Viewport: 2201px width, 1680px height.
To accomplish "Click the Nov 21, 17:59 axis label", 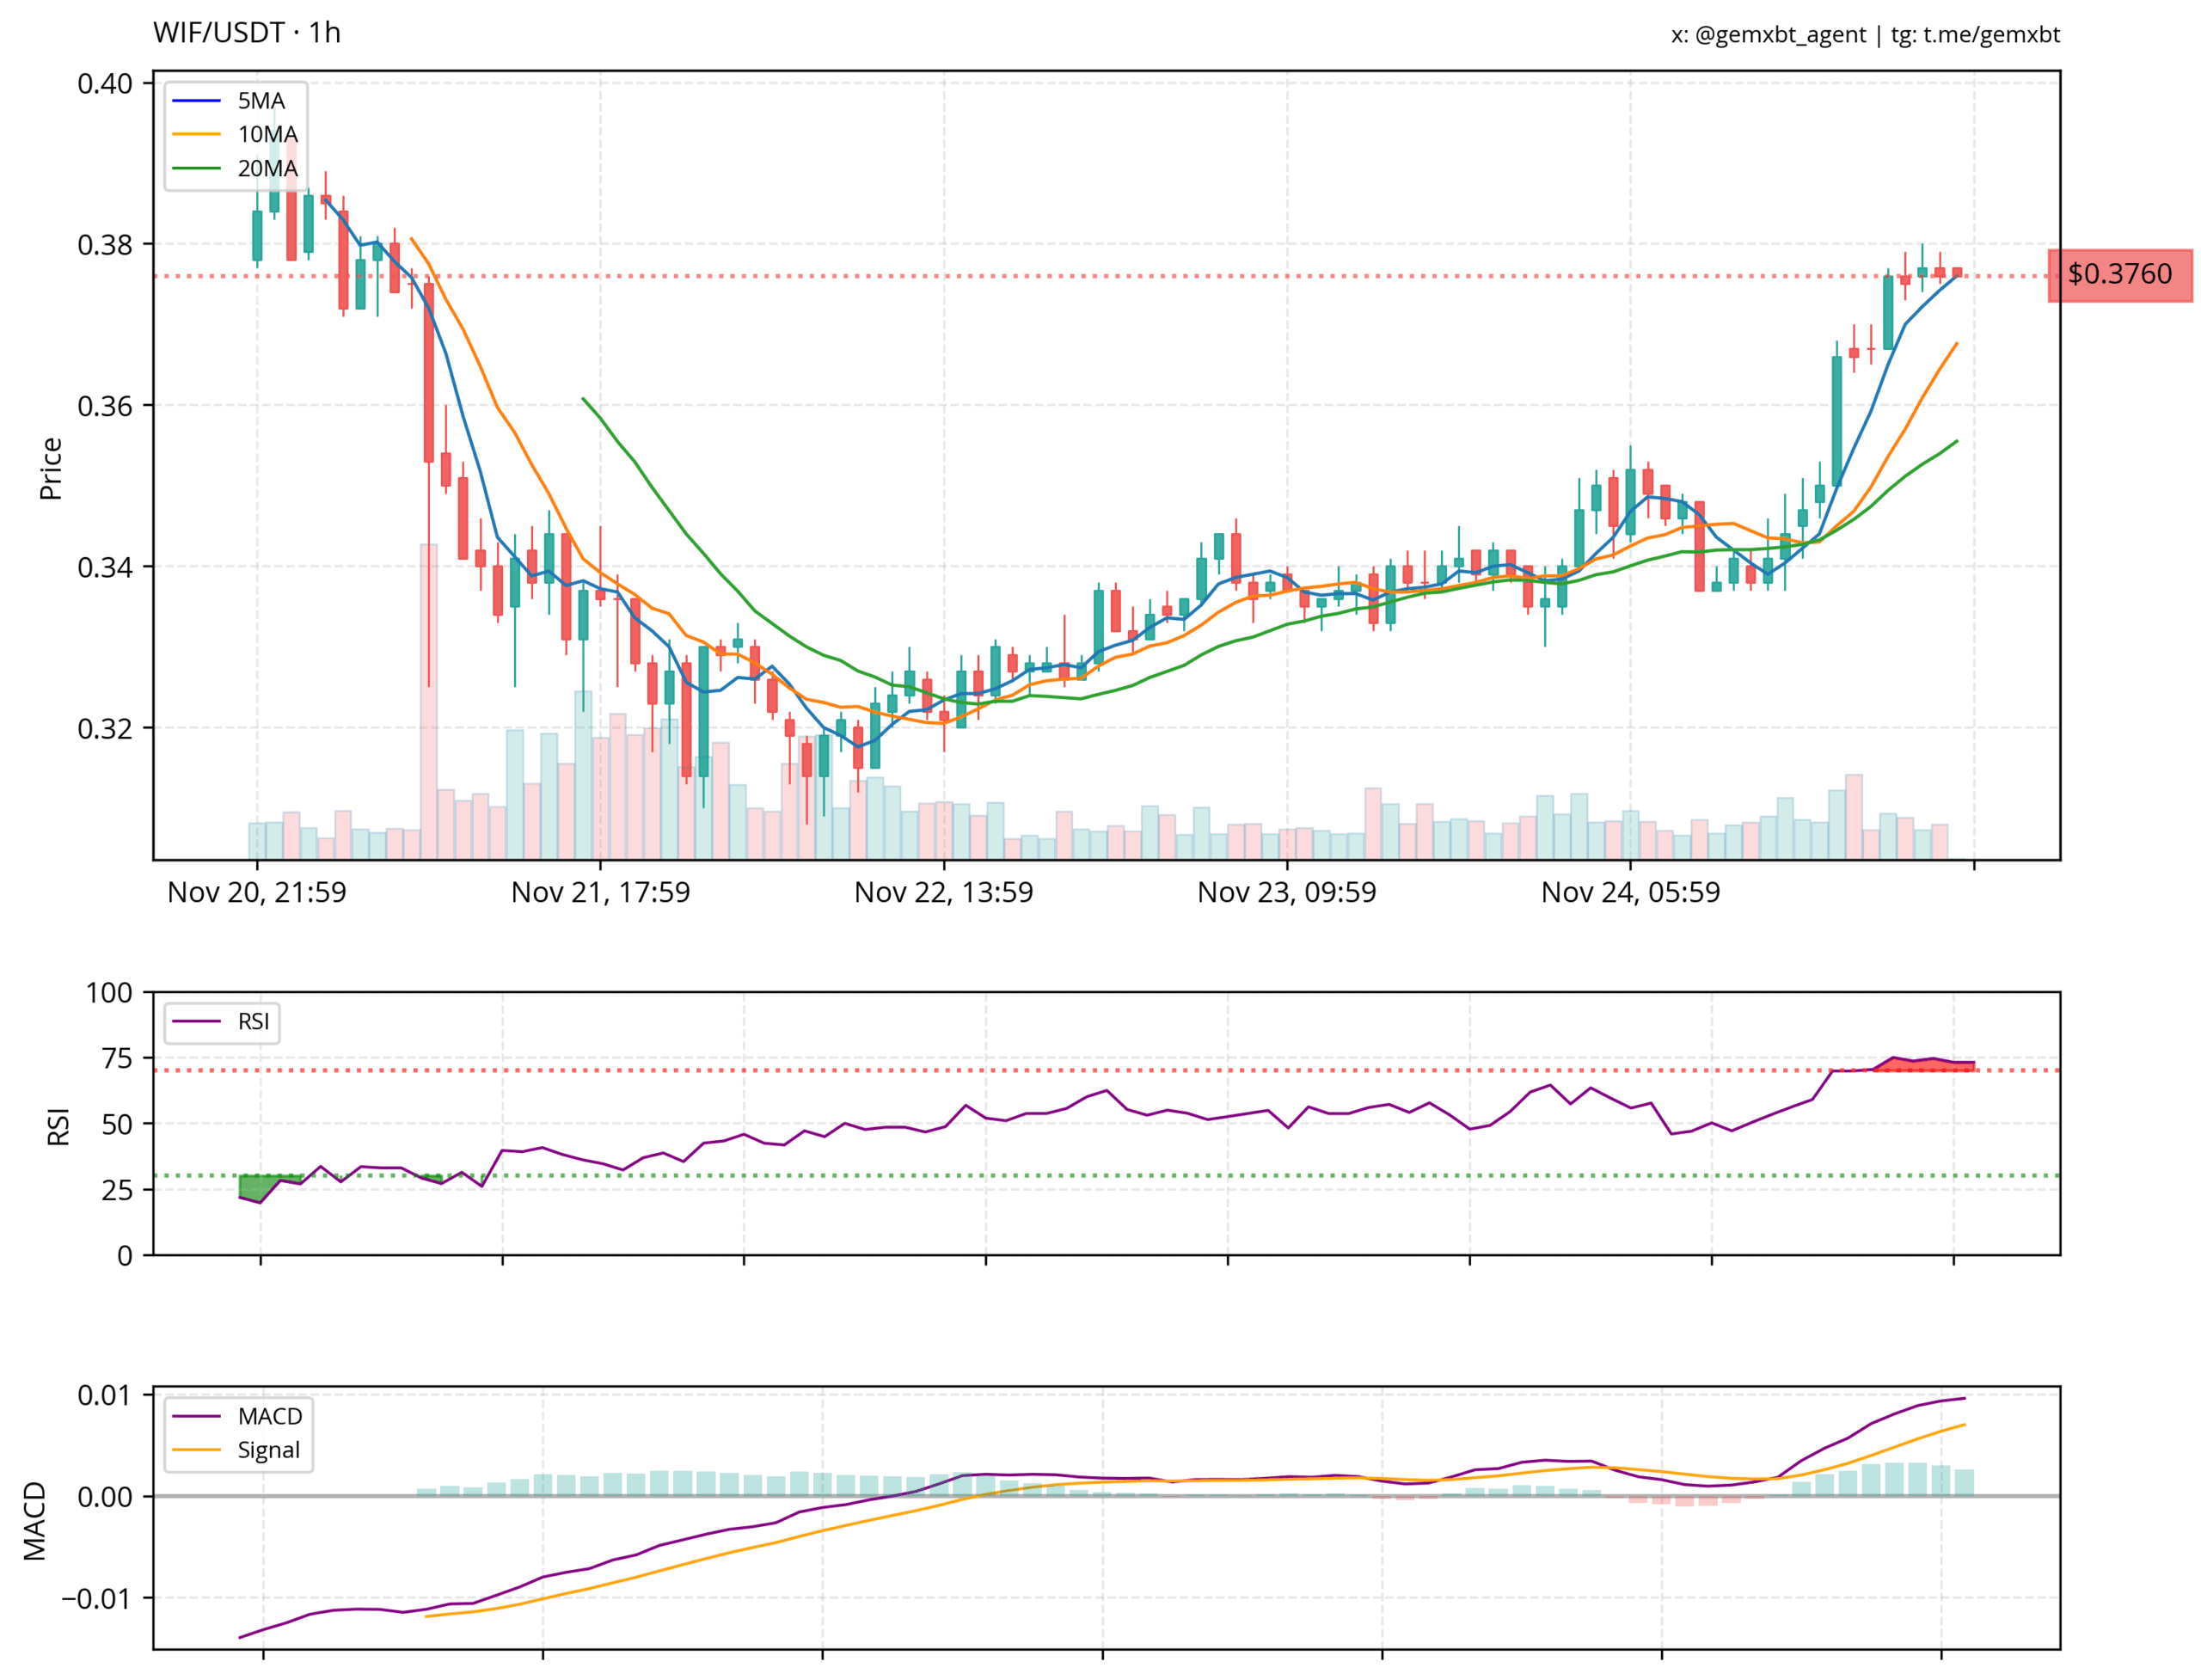I will tap(600, 892).
